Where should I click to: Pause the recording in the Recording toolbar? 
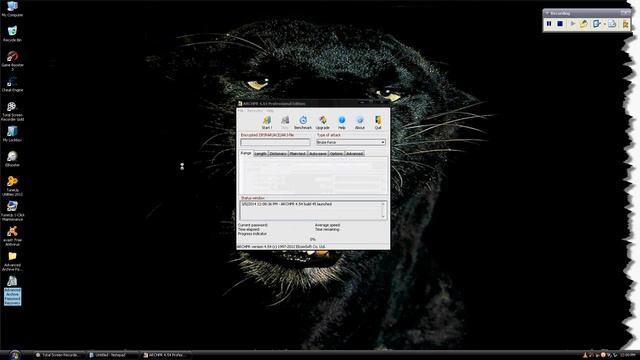point(549,24)
